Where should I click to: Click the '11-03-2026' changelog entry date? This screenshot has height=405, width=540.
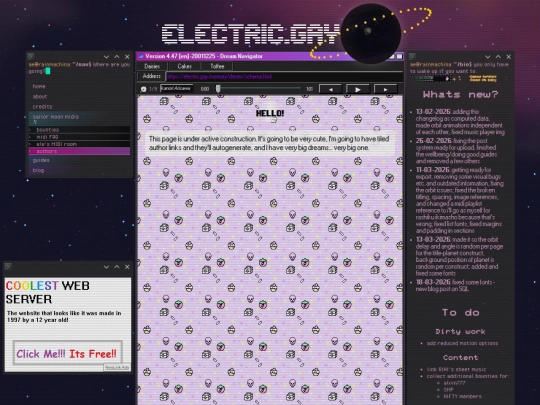click(x=433, y=170)
